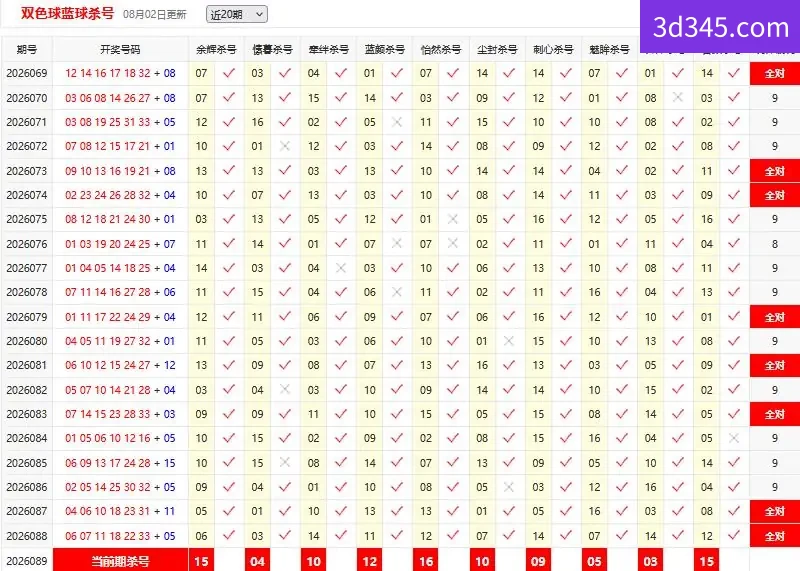Click the 当前期杀号 red button
This screenshot has width=800, height=571.
point(120,561)
